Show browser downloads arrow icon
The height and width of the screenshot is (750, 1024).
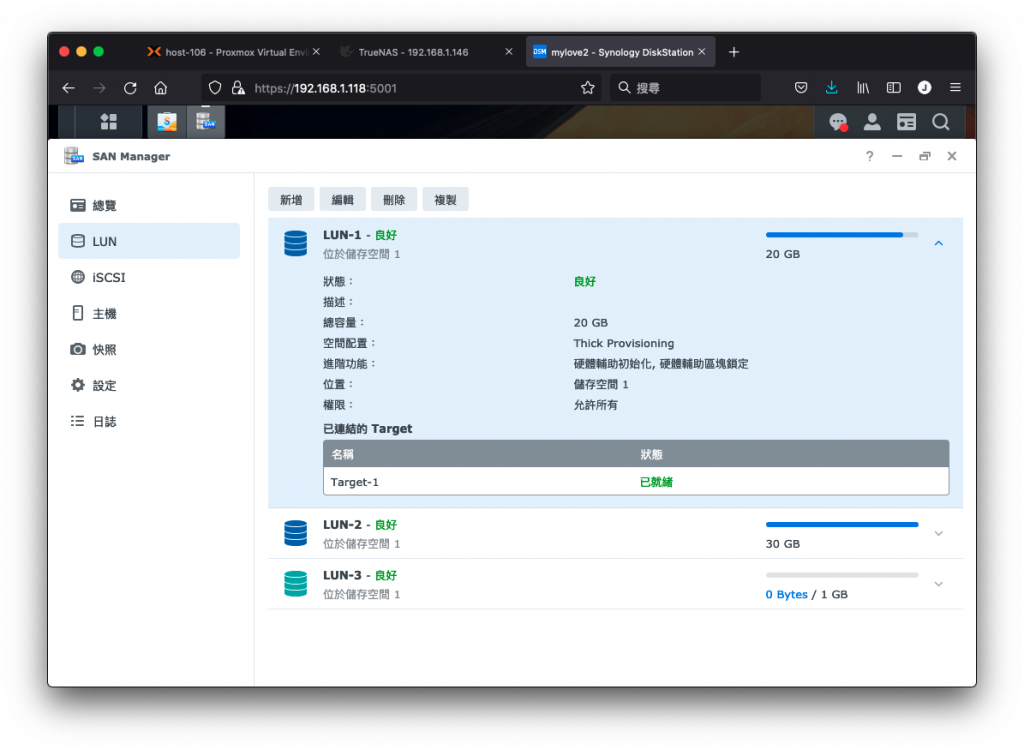[x=831, y=88]
